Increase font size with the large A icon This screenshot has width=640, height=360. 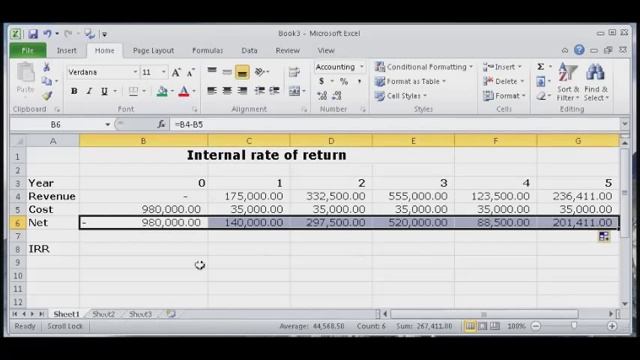pyautogui.click(x=176, y=73)
